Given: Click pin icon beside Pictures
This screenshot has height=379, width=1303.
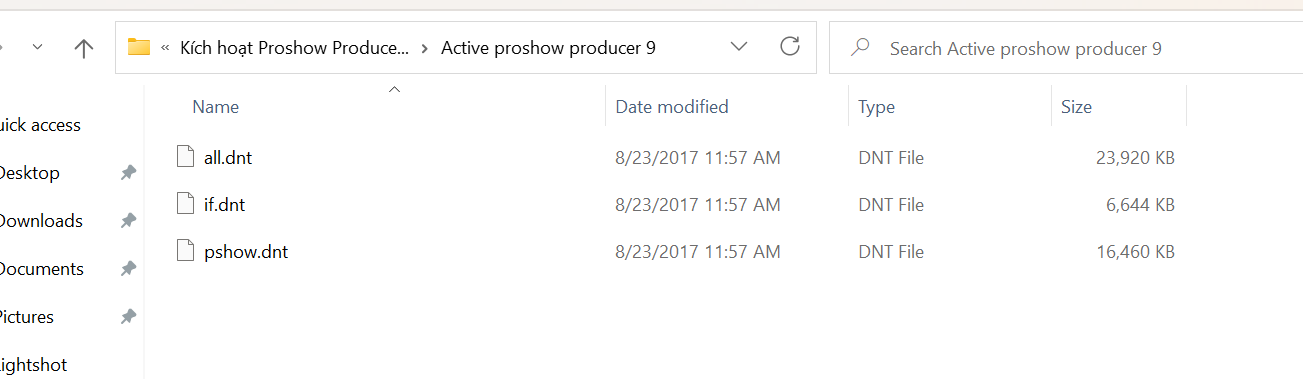Looking at the screenshot, I should pos(128,317).
